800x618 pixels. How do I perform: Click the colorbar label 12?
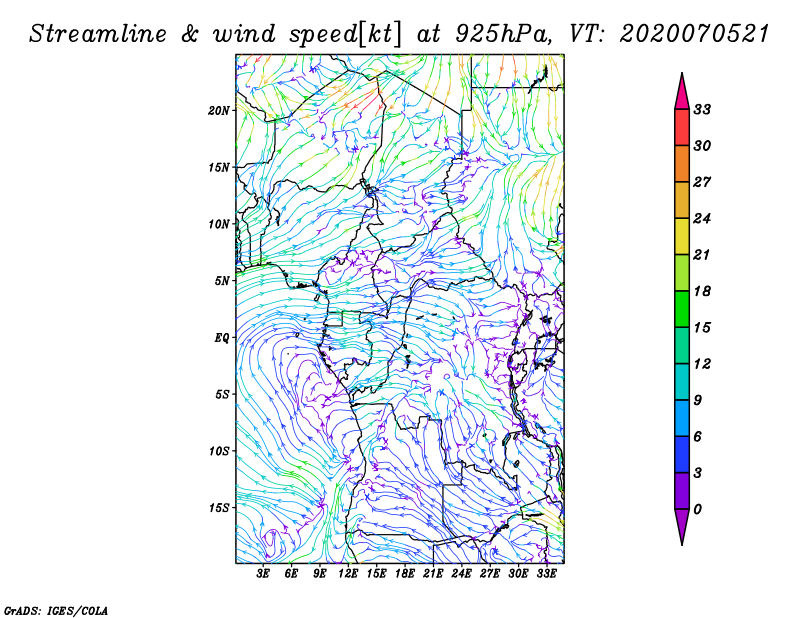tap(702, 363)
